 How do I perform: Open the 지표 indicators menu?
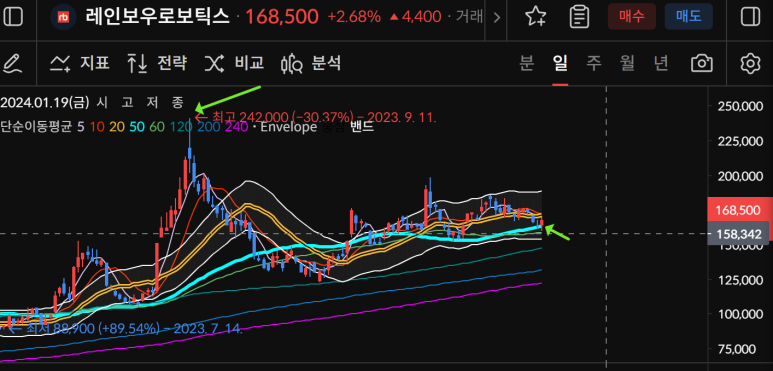(79, 63)
